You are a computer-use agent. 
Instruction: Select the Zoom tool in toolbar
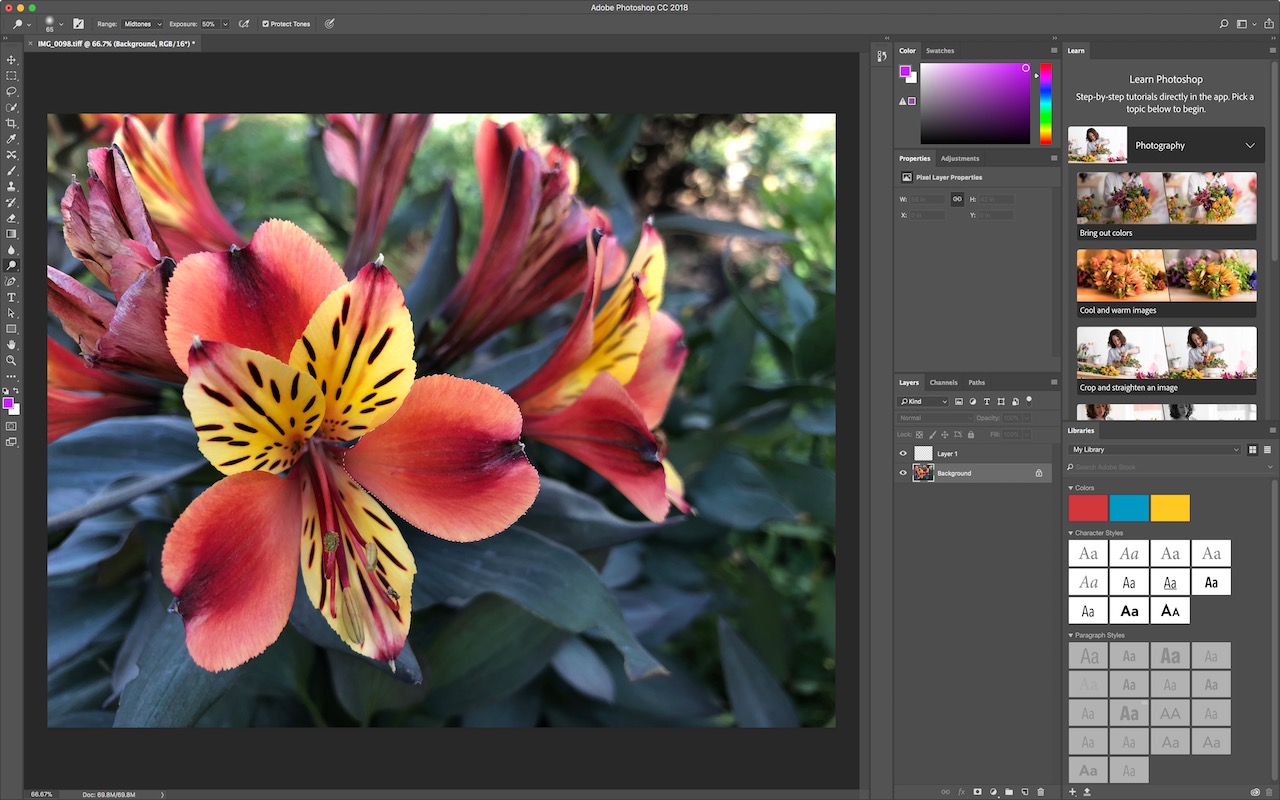[x=12, y=360]
